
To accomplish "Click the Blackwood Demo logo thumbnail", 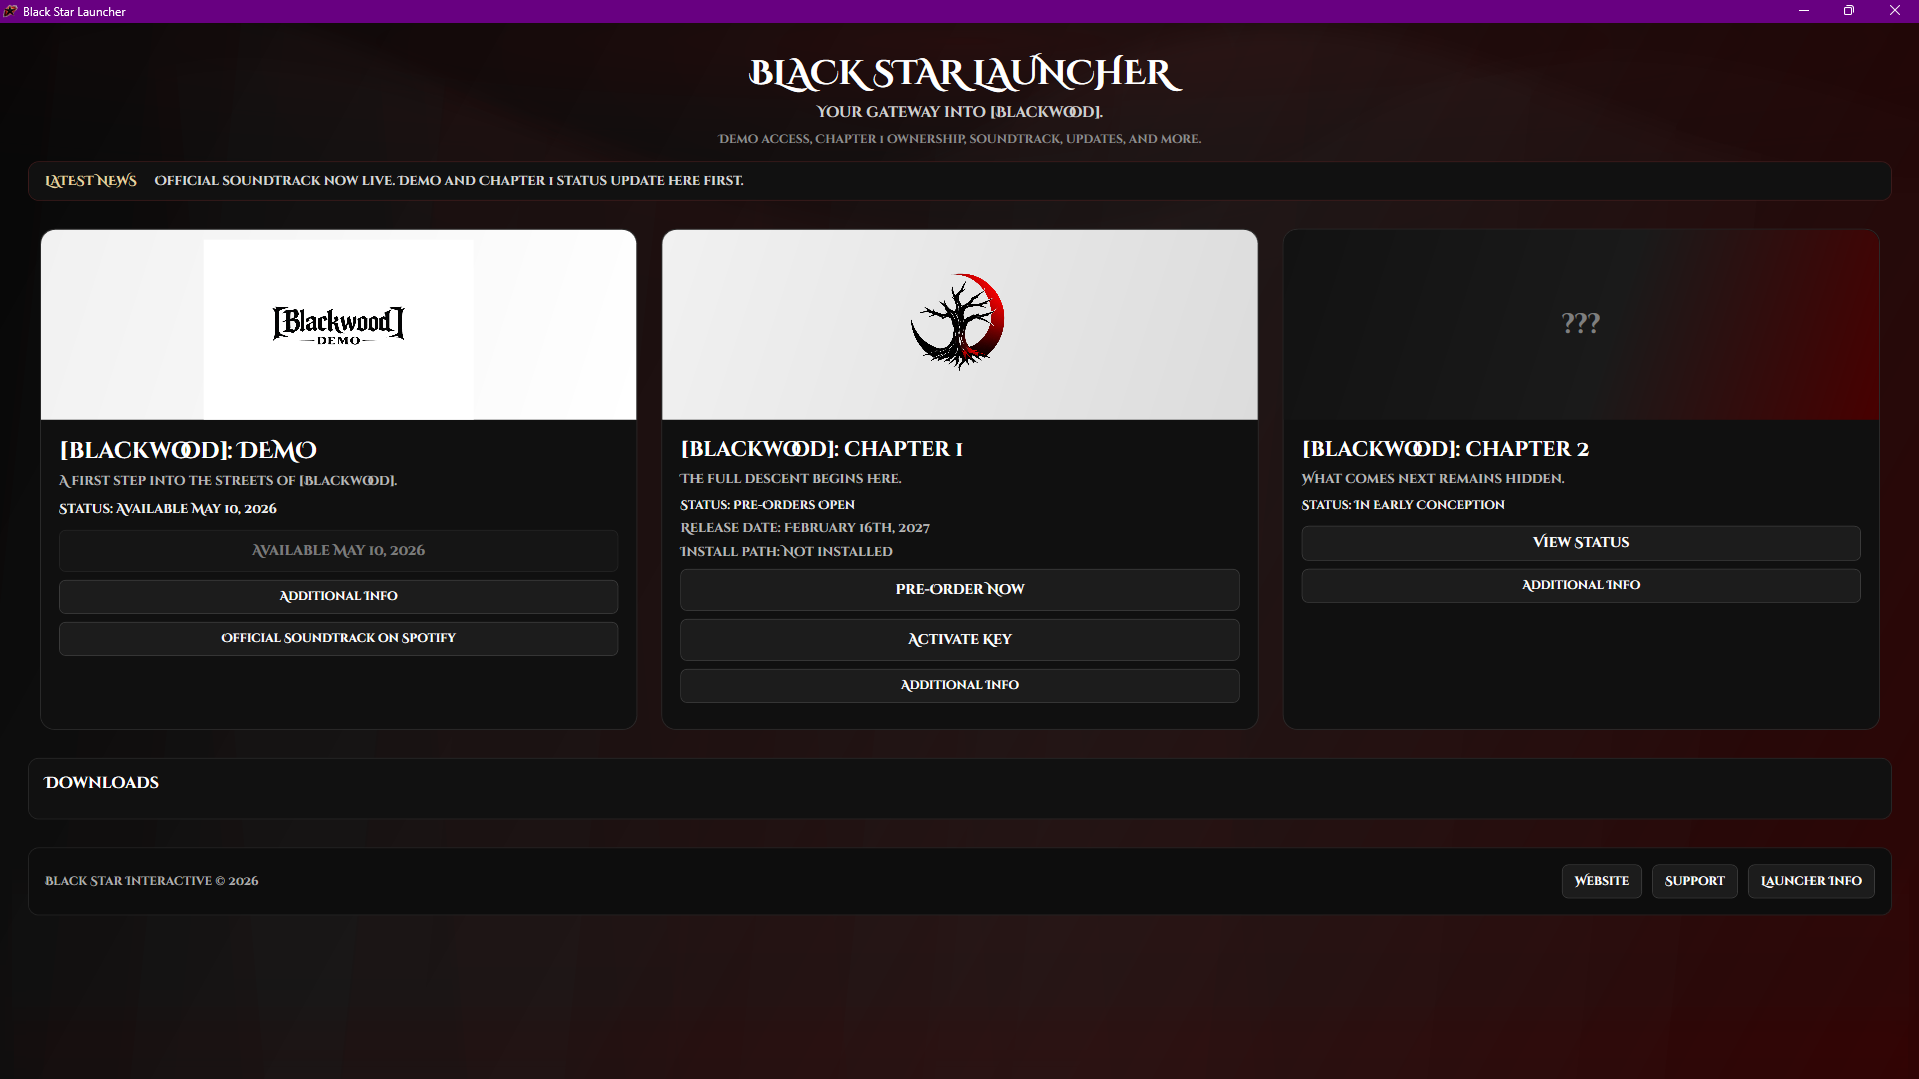I will pos(338,326).
